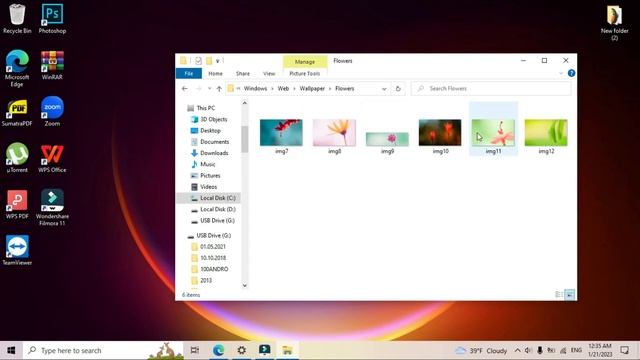The width and height of the screenshot is (640, 360).
Task: Open Task View on taskbar
Action: 195,350
